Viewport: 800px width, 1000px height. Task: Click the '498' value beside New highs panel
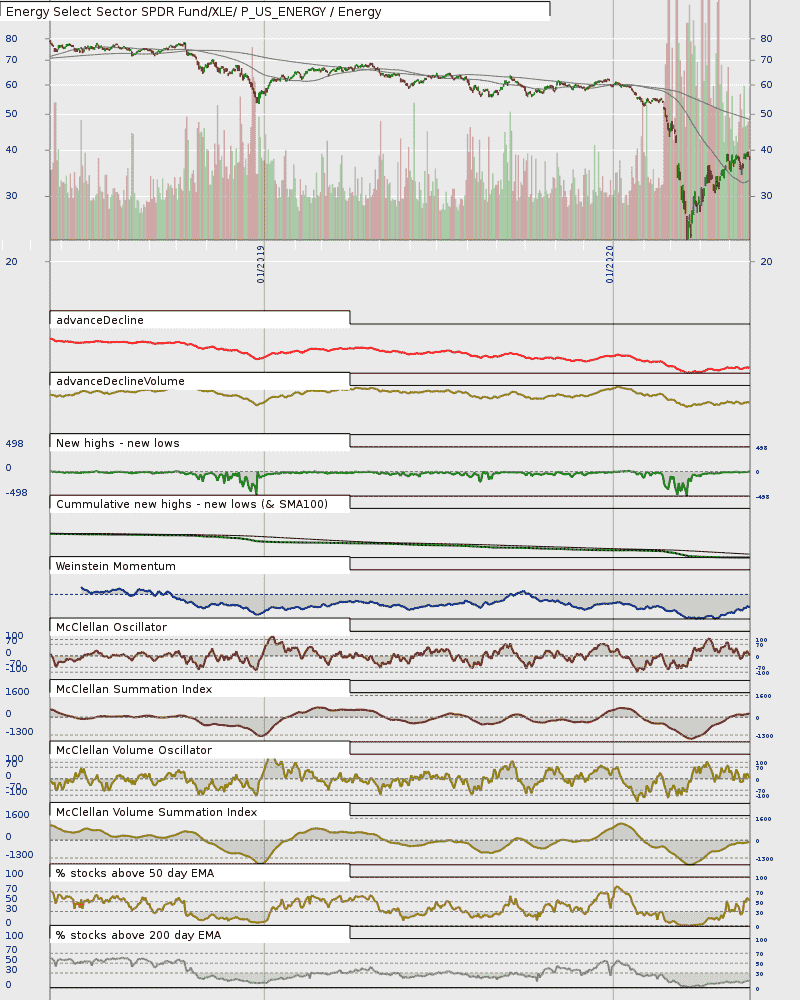coord(14,444)
